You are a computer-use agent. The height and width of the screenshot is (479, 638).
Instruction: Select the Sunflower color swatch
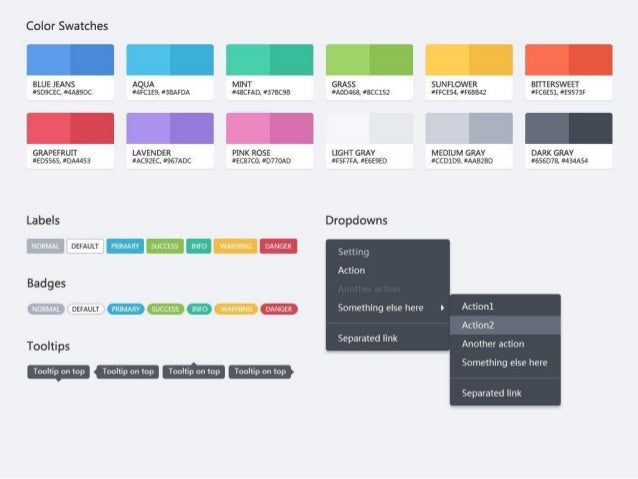coord(469,72)
